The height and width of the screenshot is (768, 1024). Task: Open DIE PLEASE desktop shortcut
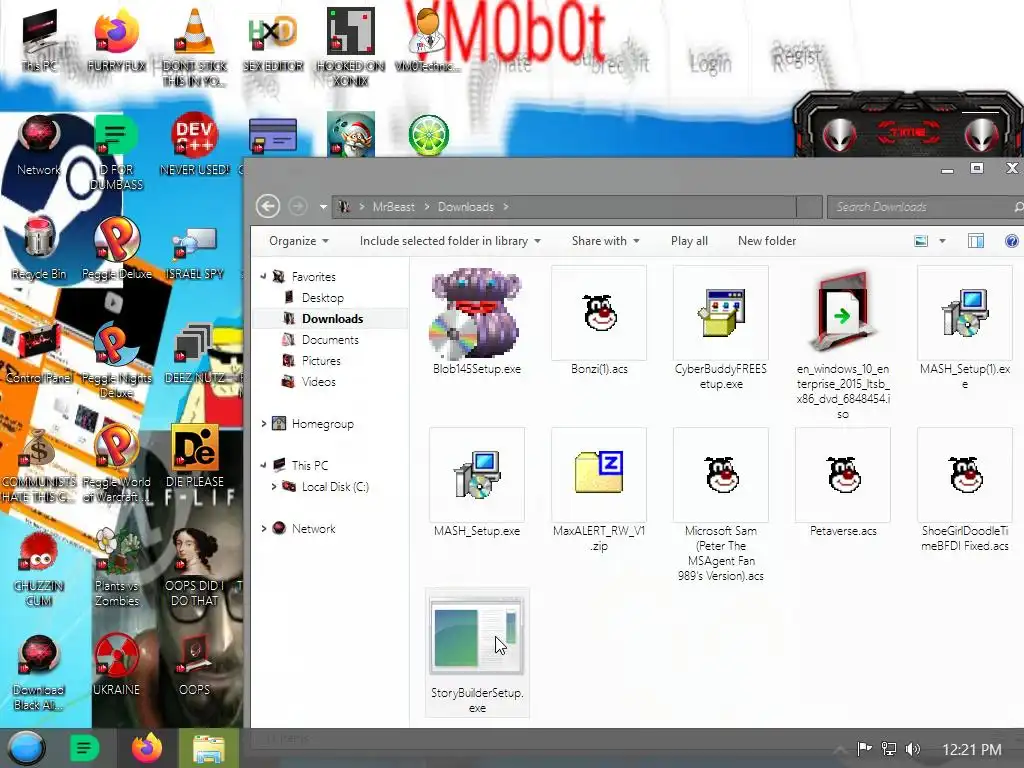click(195, 457)
